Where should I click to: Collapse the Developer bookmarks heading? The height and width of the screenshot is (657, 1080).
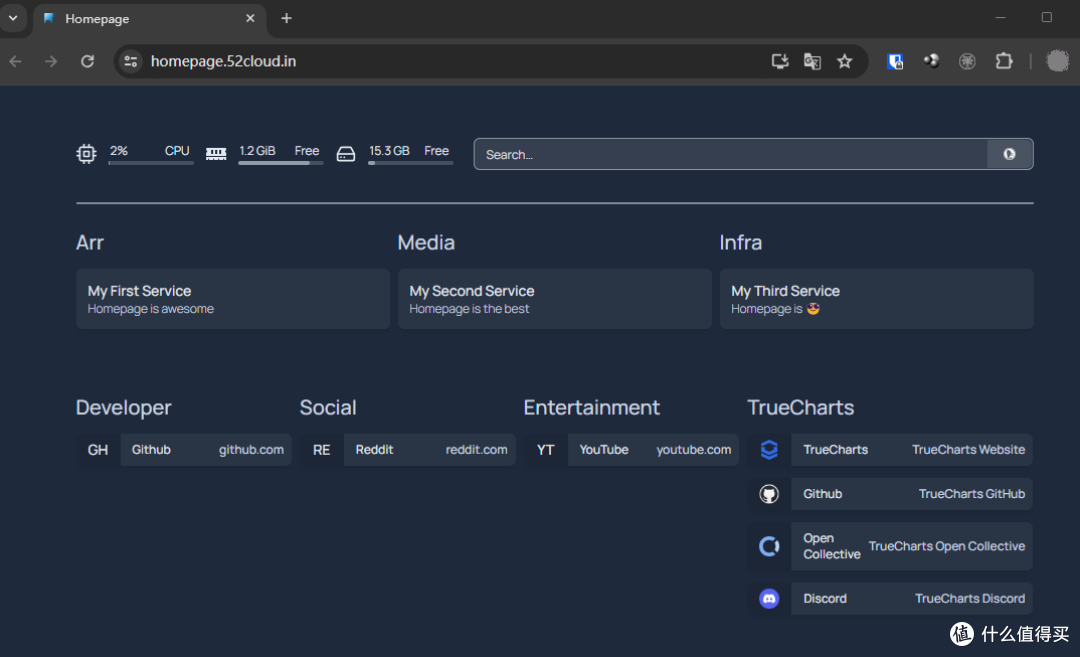[123, 408]
